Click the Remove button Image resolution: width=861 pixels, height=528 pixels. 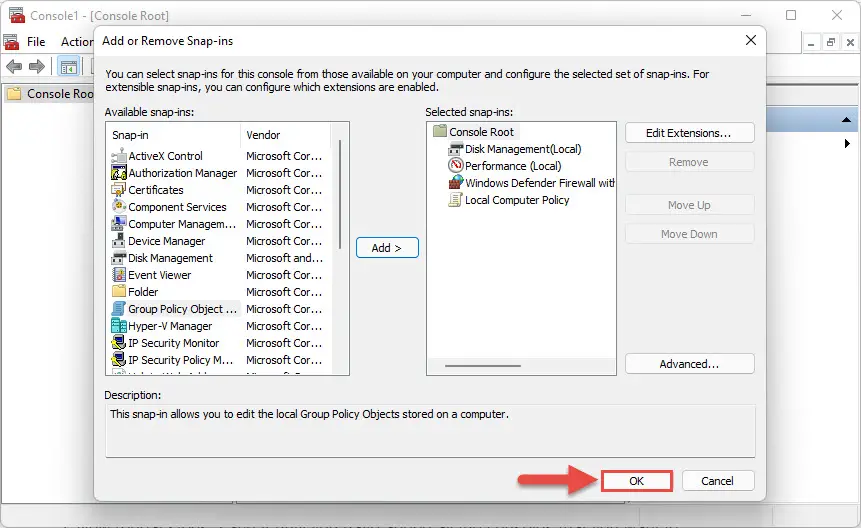point(689,162)
